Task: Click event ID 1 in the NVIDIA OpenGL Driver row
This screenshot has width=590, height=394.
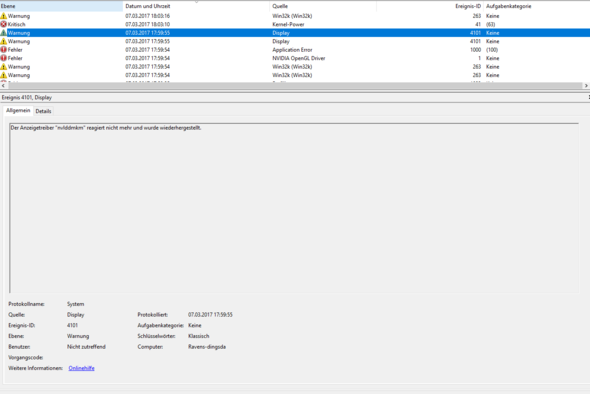Action: coord(479,58)
